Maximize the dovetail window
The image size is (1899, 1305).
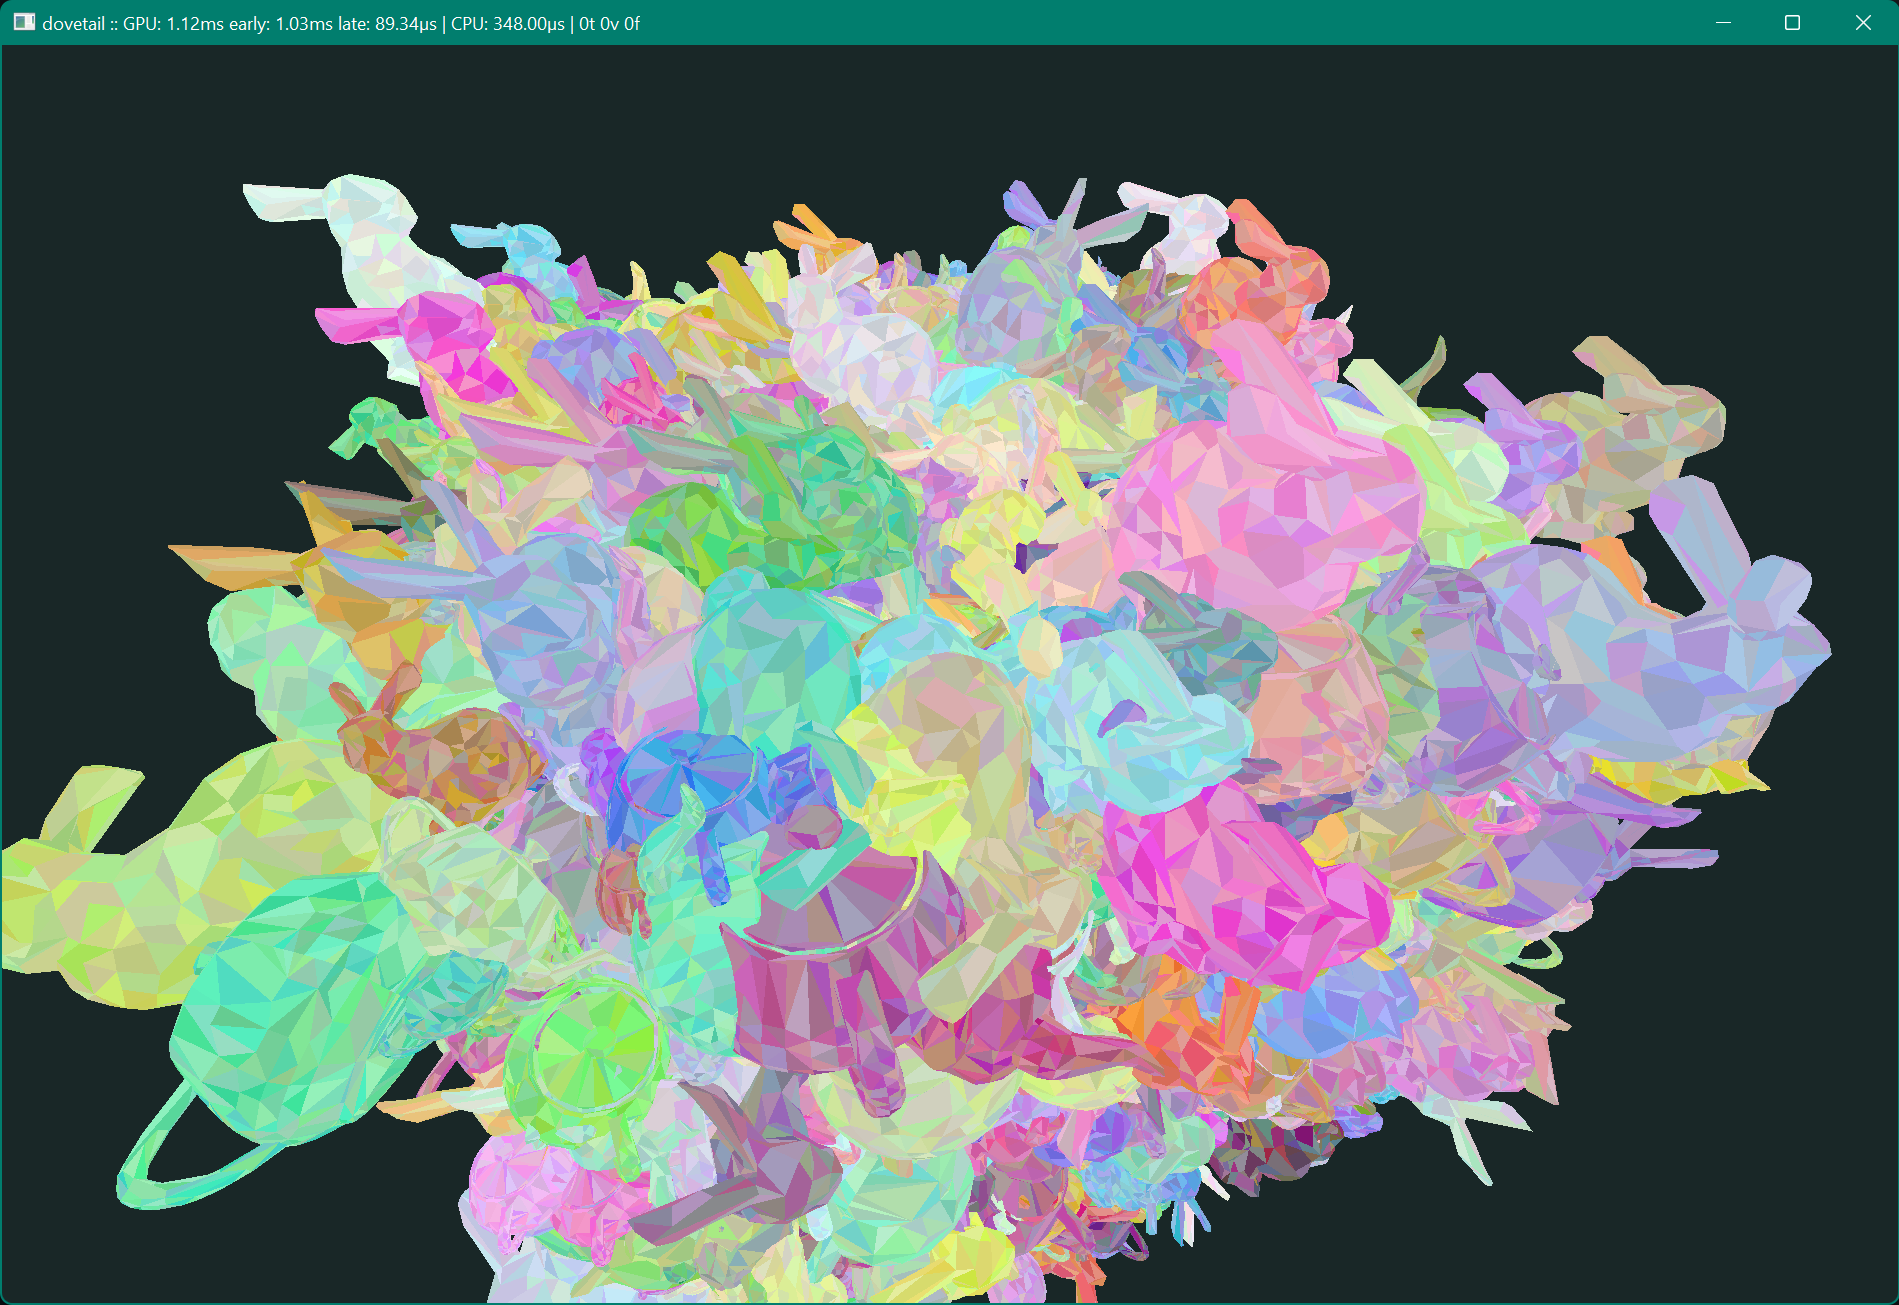(x=1792, y=23)
